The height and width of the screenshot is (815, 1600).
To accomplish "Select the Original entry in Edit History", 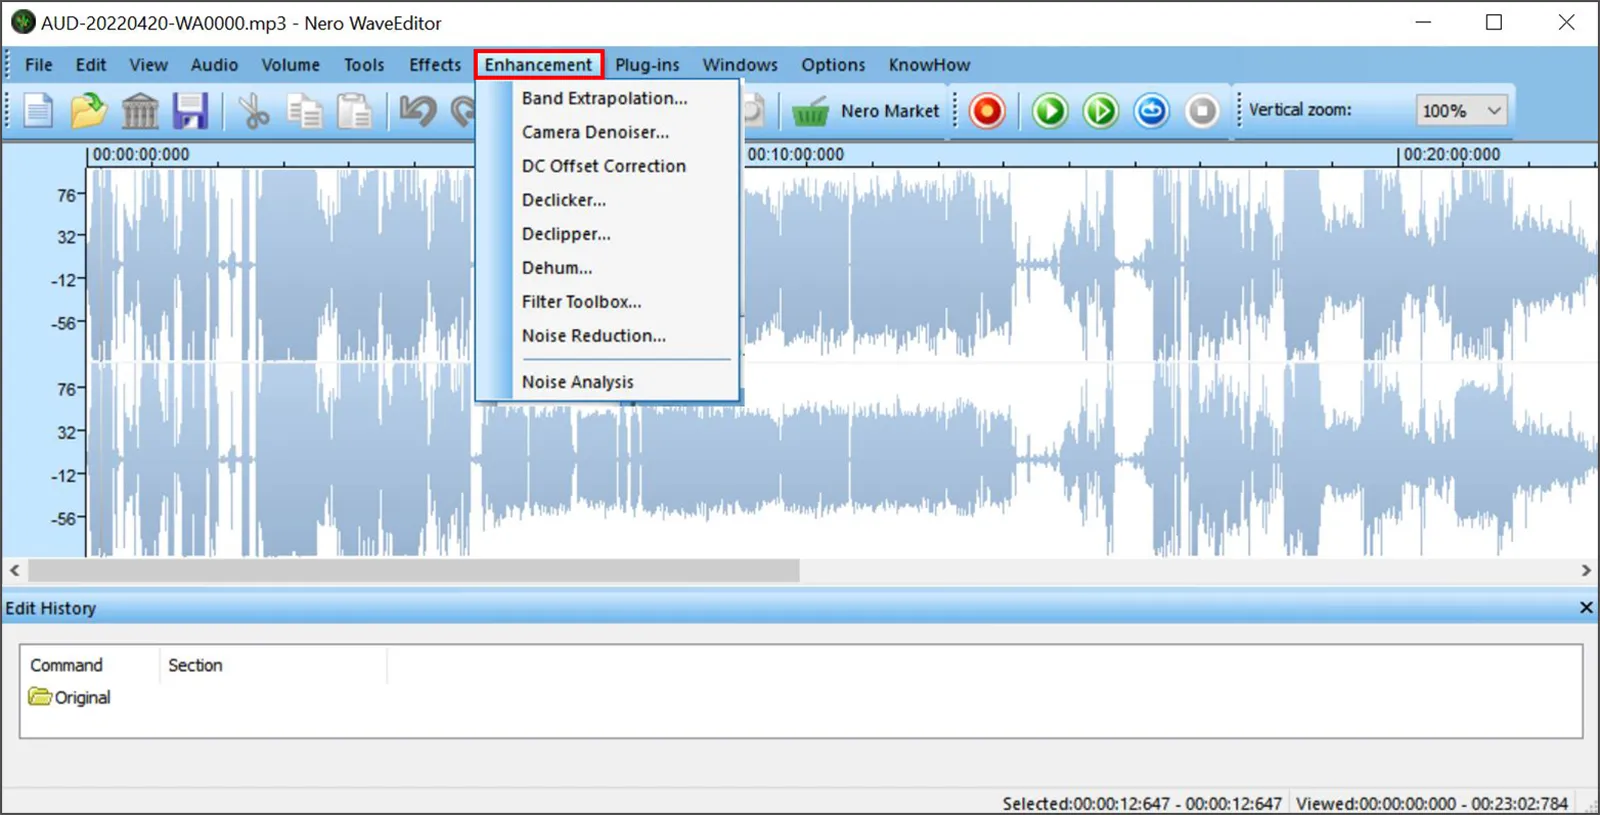I will point(70,697).
